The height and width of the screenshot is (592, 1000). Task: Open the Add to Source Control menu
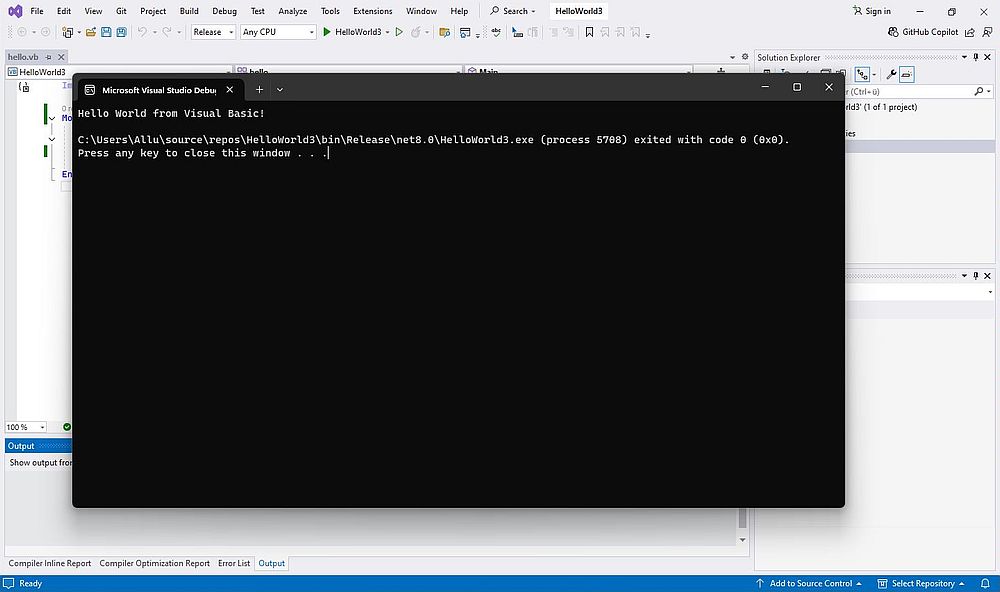coord(809,583)
